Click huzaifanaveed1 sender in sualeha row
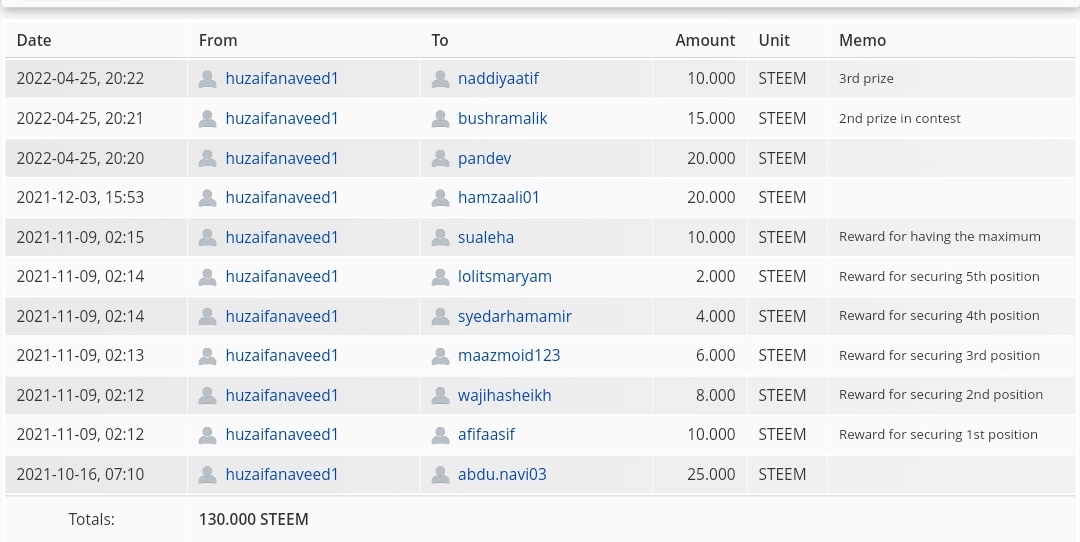The width and height of the screenshot is (1080, 542). (282, 238)
